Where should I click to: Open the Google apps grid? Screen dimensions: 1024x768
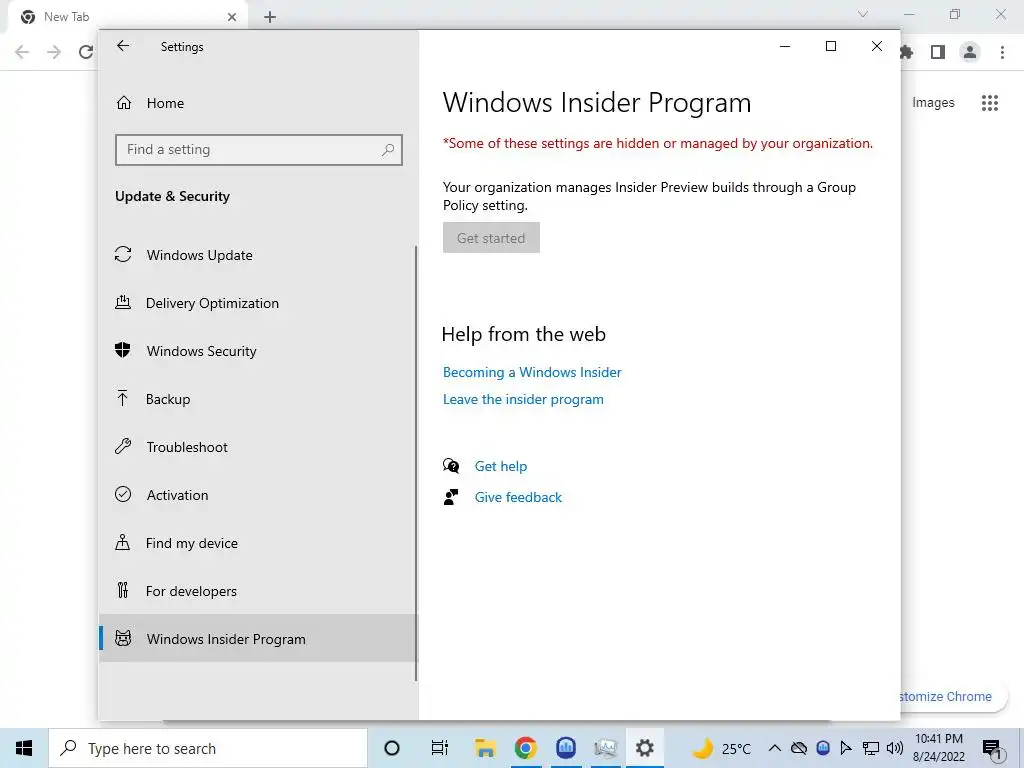[x=990, y=103]
